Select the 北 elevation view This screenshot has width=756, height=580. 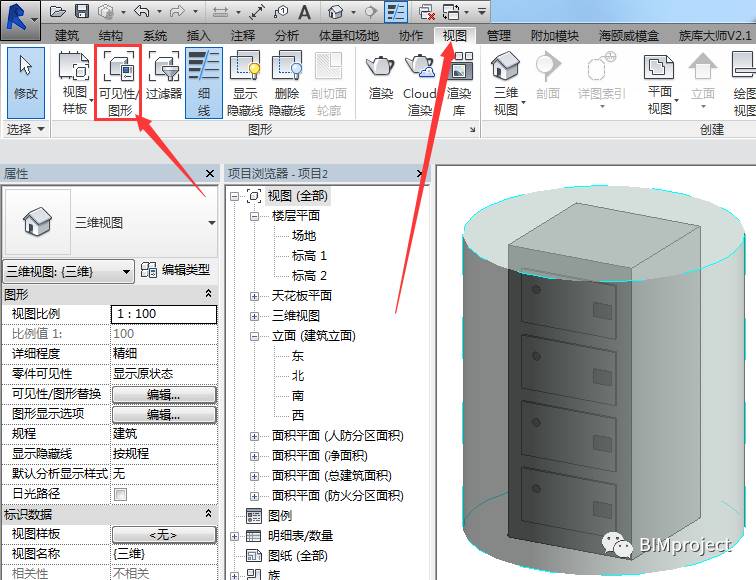pos(297,376)
